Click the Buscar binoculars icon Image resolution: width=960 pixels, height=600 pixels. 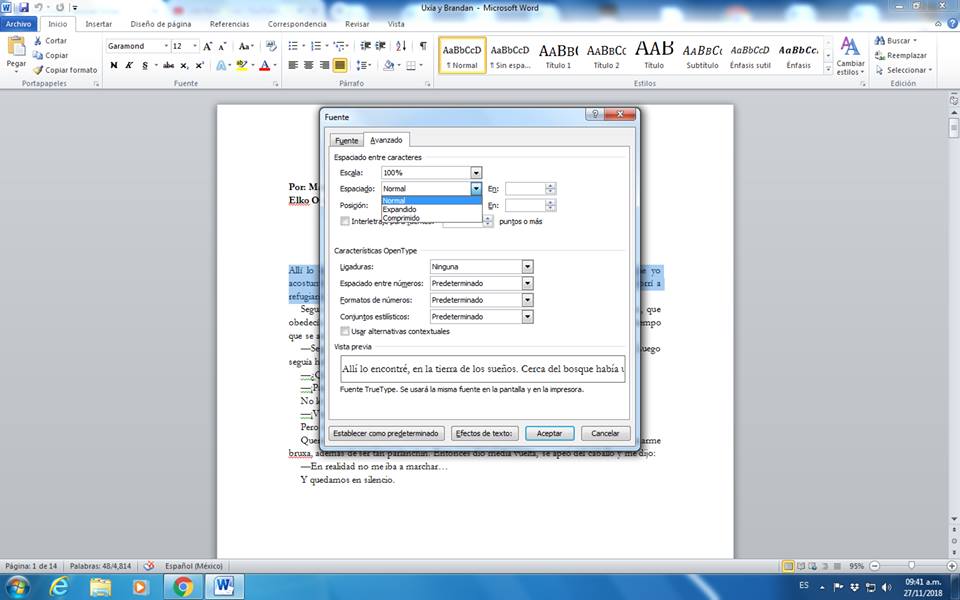(x=878, y=41)
